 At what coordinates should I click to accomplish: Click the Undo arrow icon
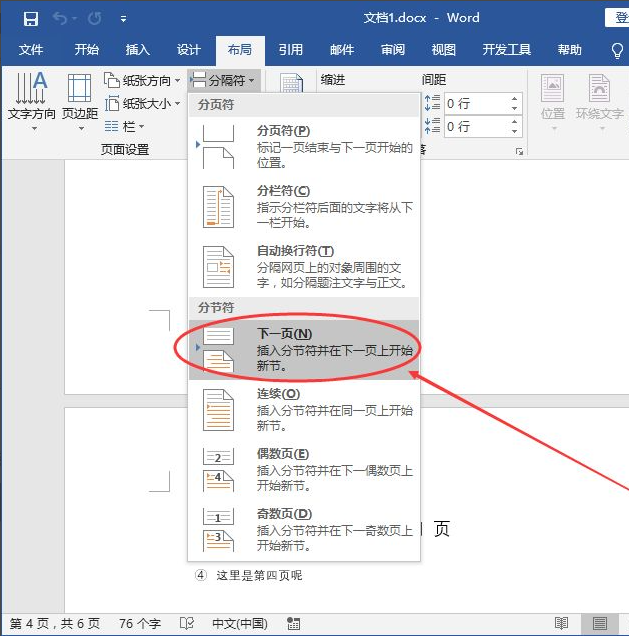click(60, 18)
